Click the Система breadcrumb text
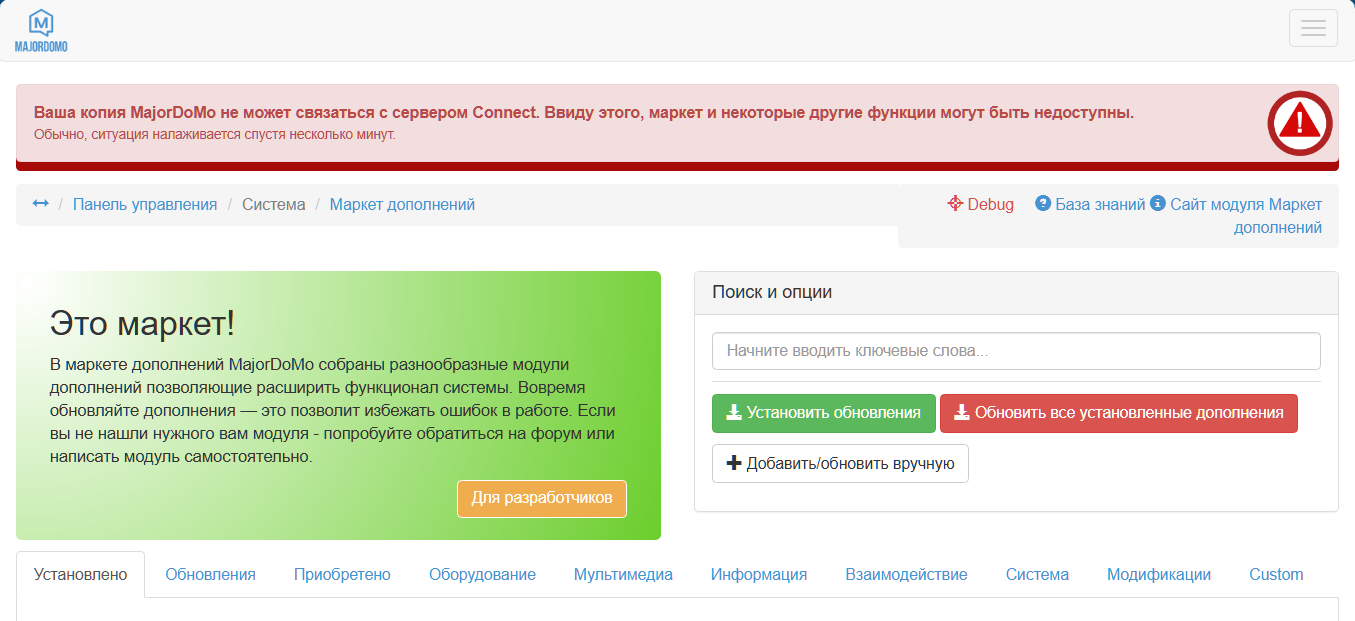Screen dimensions: 1355x621 (274, 204)
